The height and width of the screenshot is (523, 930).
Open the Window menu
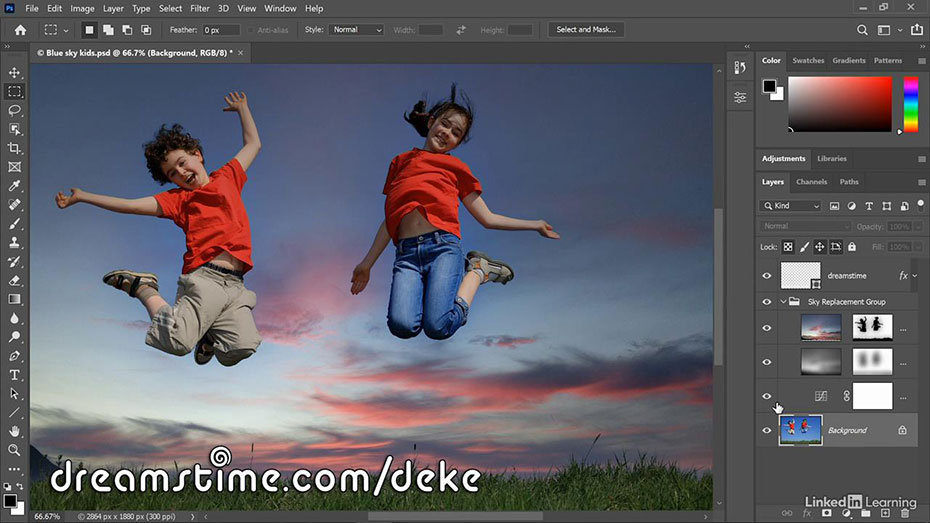(280, 8)
